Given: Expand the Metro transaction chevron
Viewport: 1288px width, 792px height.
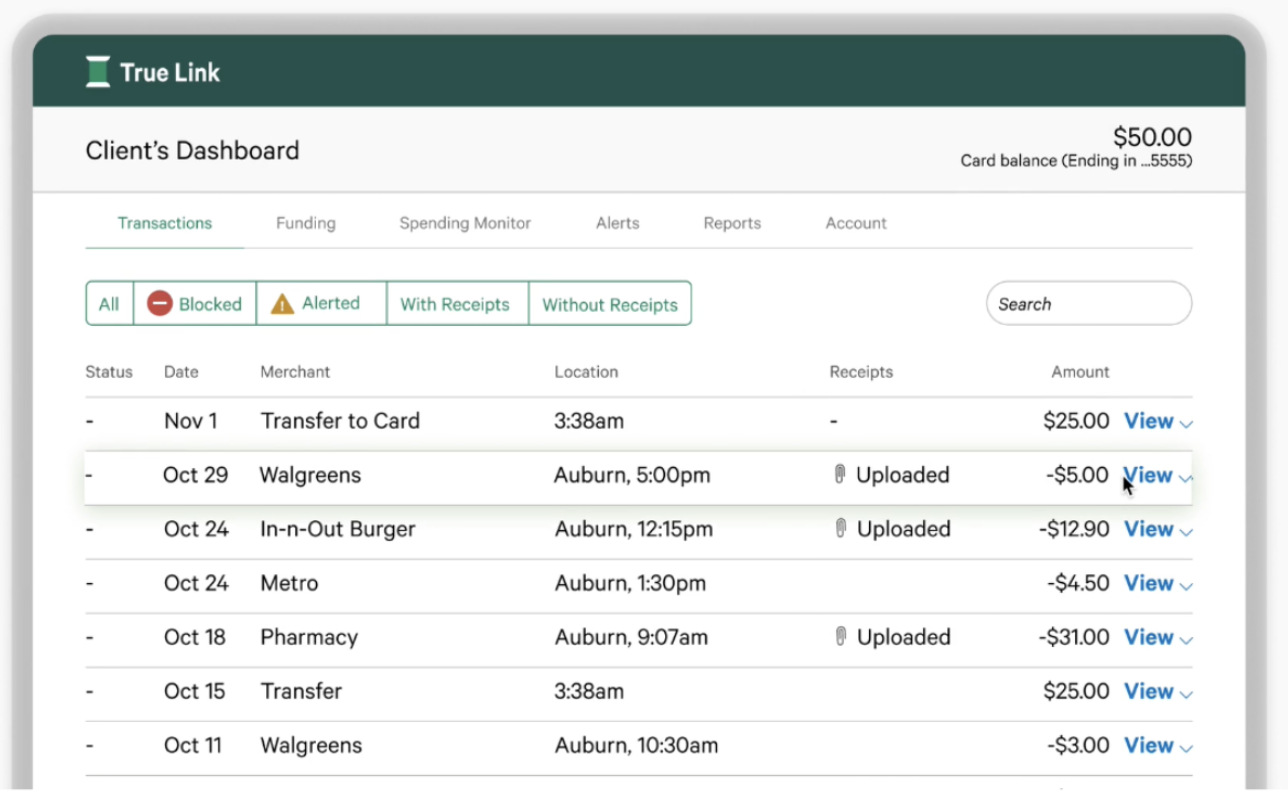Looking at the screenshot, I should [x=1186, y=586].
